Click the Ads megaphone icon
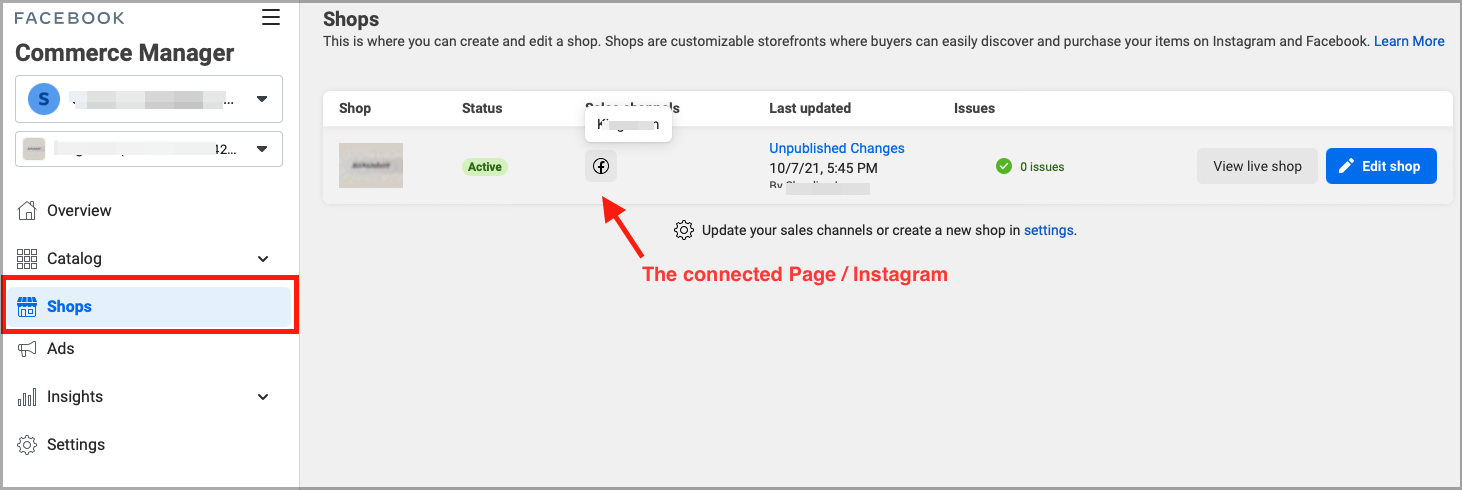 [27, 348]
